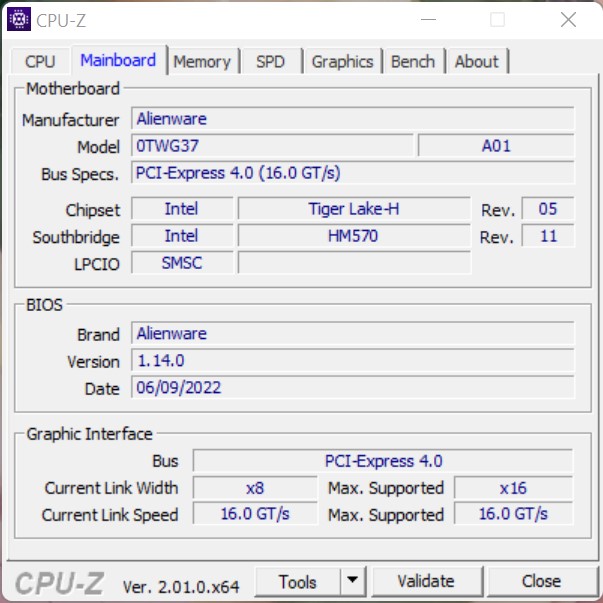Select the Mainboard tab
Screen dimensions: 603x603
pos(118,60)
